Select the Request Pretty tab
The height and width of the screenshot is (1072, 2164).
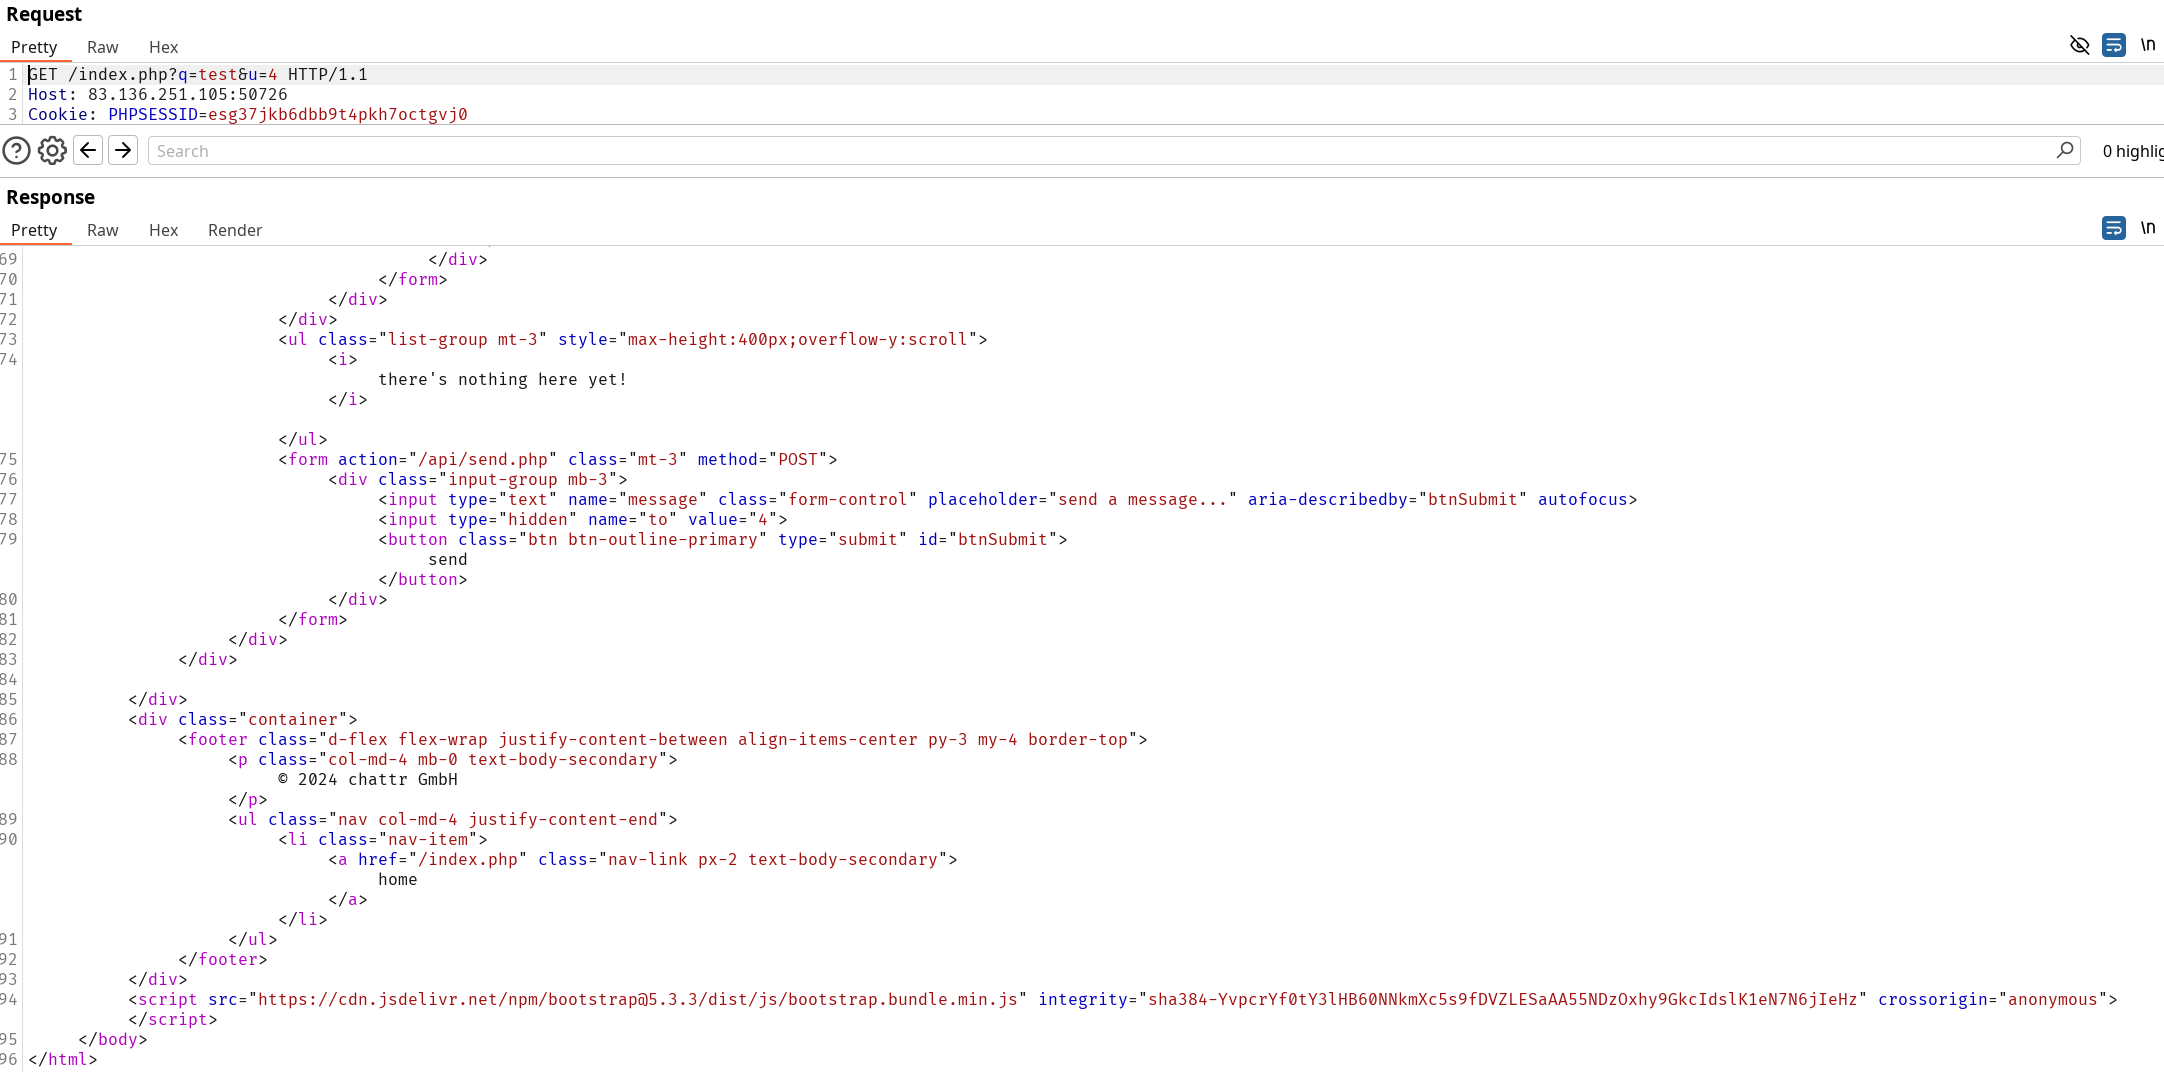click(34, 47)
